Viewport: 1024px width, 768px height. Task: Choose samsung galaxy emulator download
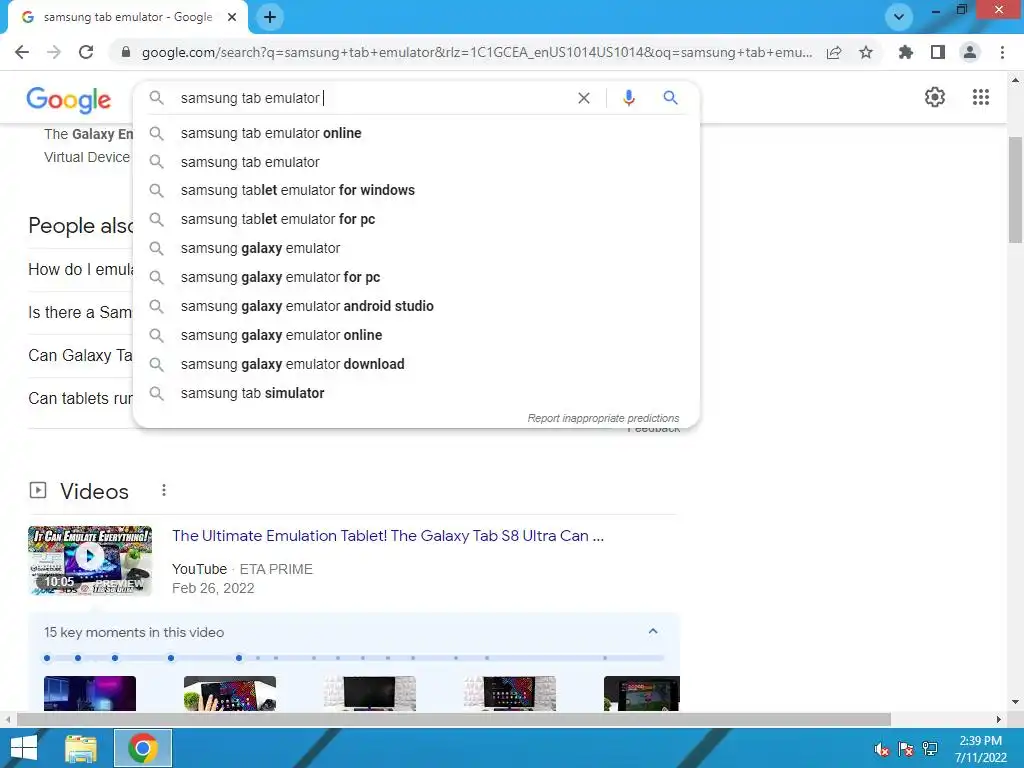click(416, 364)
